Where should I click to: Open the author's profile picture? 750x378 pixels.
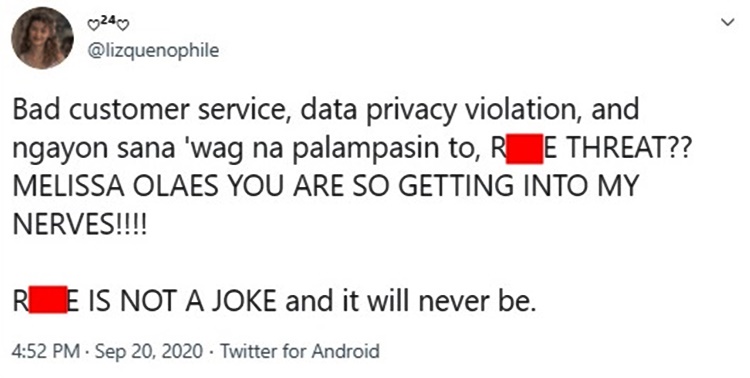coord(42,38)
